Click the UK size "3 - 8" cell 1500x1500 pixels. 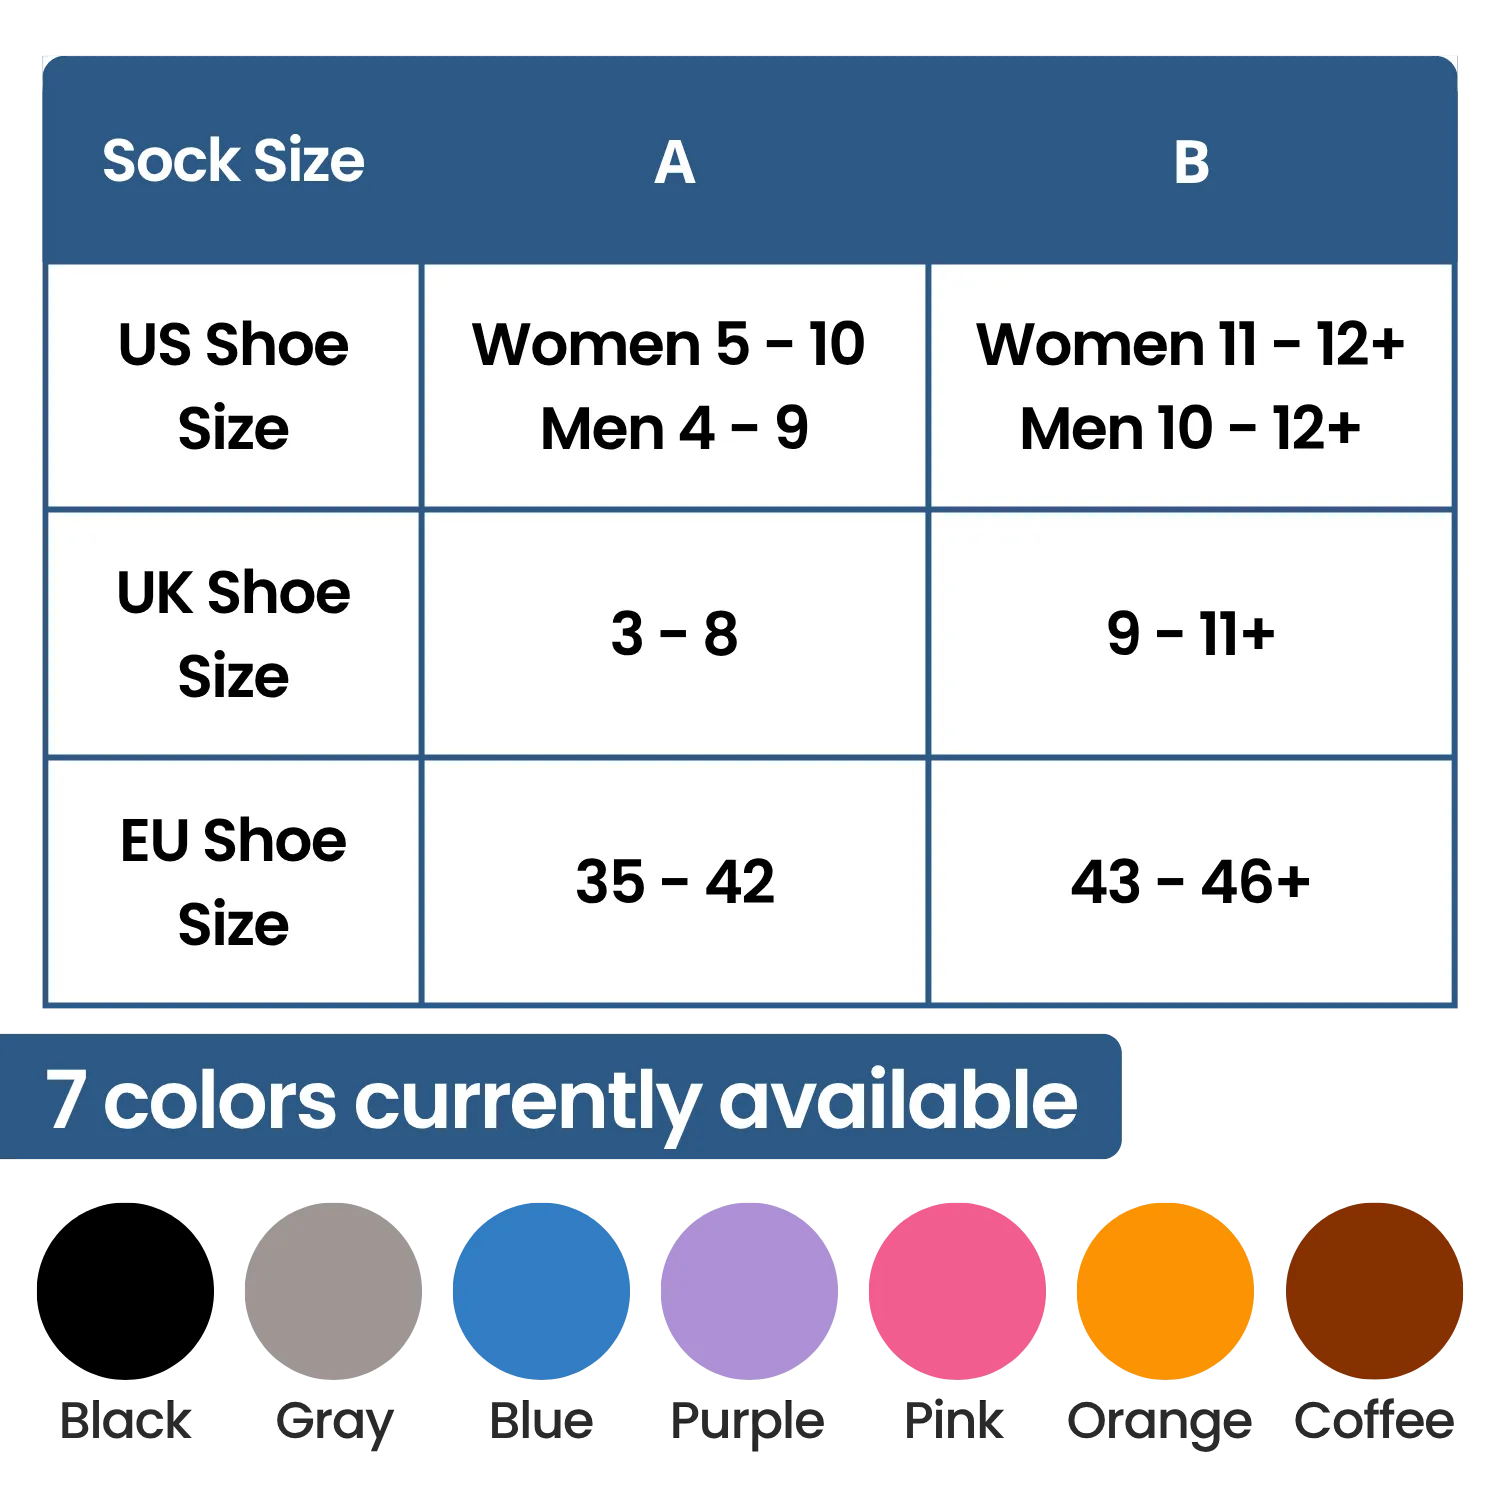click(x=675, y=634)
